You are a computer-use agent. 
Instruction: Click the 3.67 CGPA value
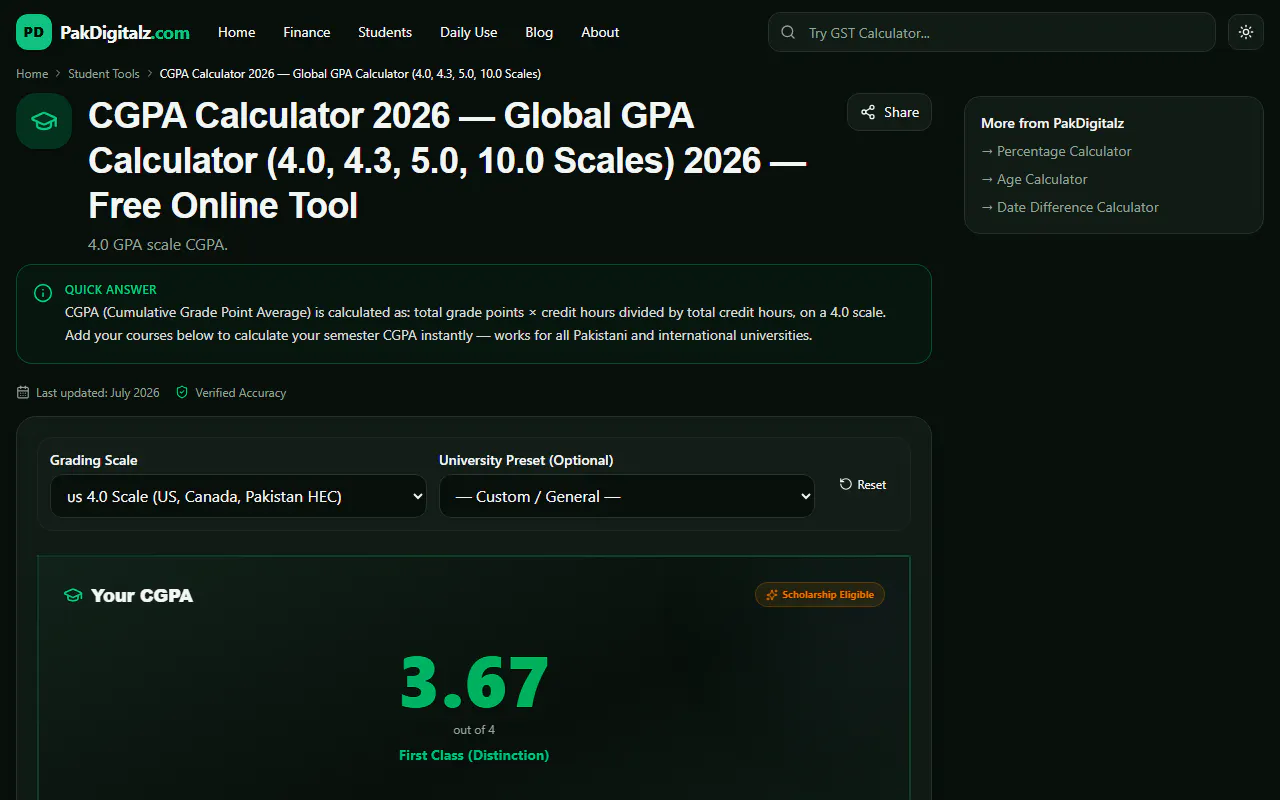coord(474,682)
